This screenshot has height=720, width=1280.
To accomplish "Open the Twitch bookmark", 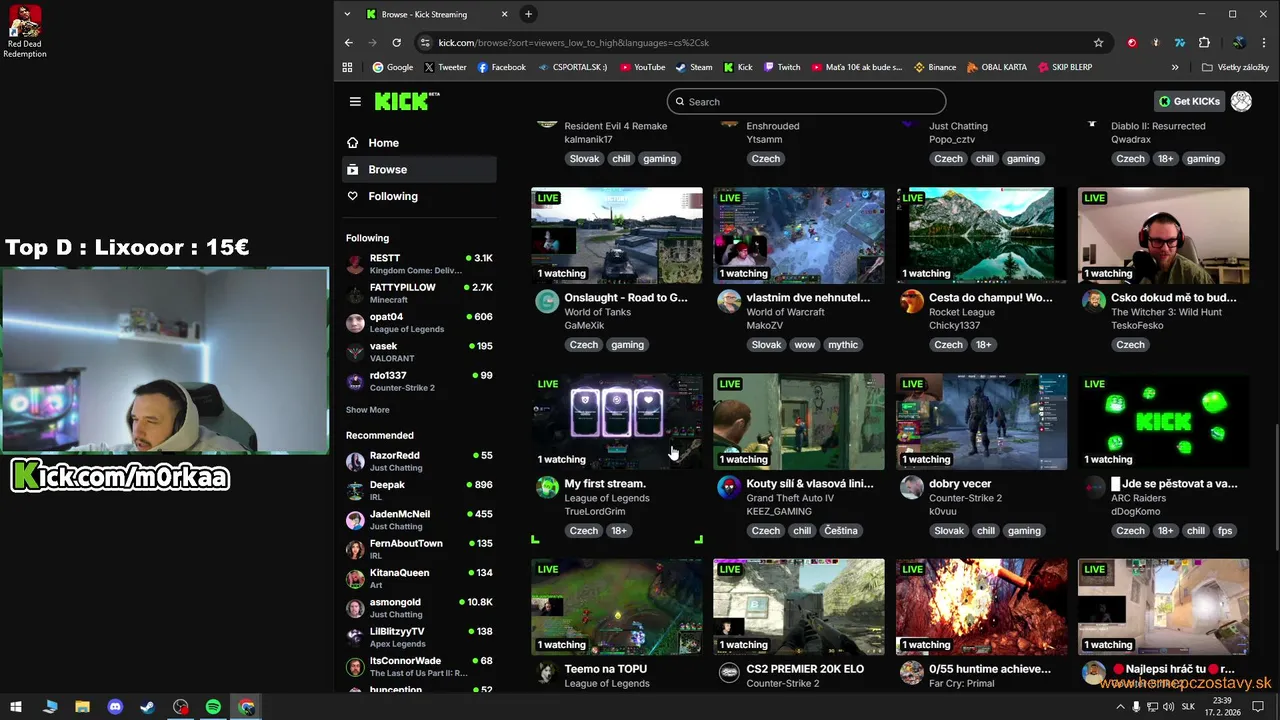I will pyautogui.click(x=782, y=67).
